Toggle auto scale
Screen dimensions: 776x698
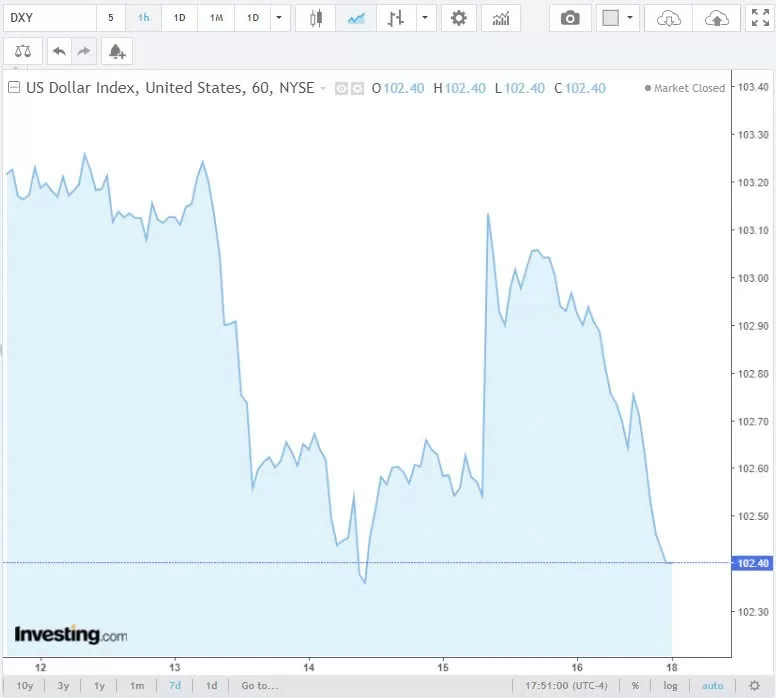712,686
